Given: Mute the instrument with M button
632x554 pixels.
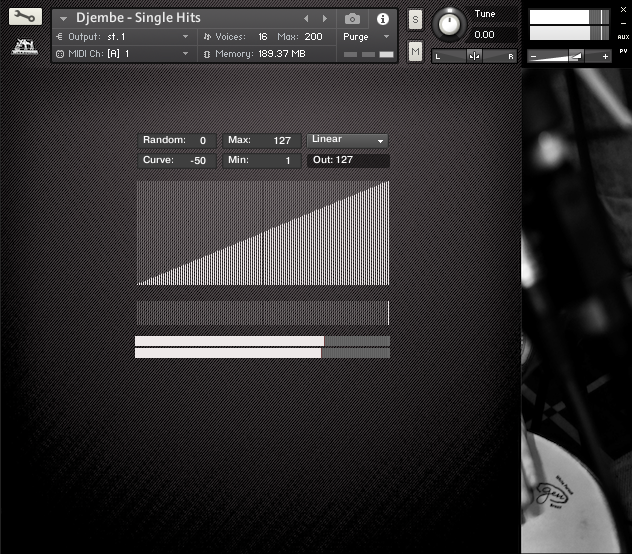Looking at the screenshot, I should click(x=415, y=52).
